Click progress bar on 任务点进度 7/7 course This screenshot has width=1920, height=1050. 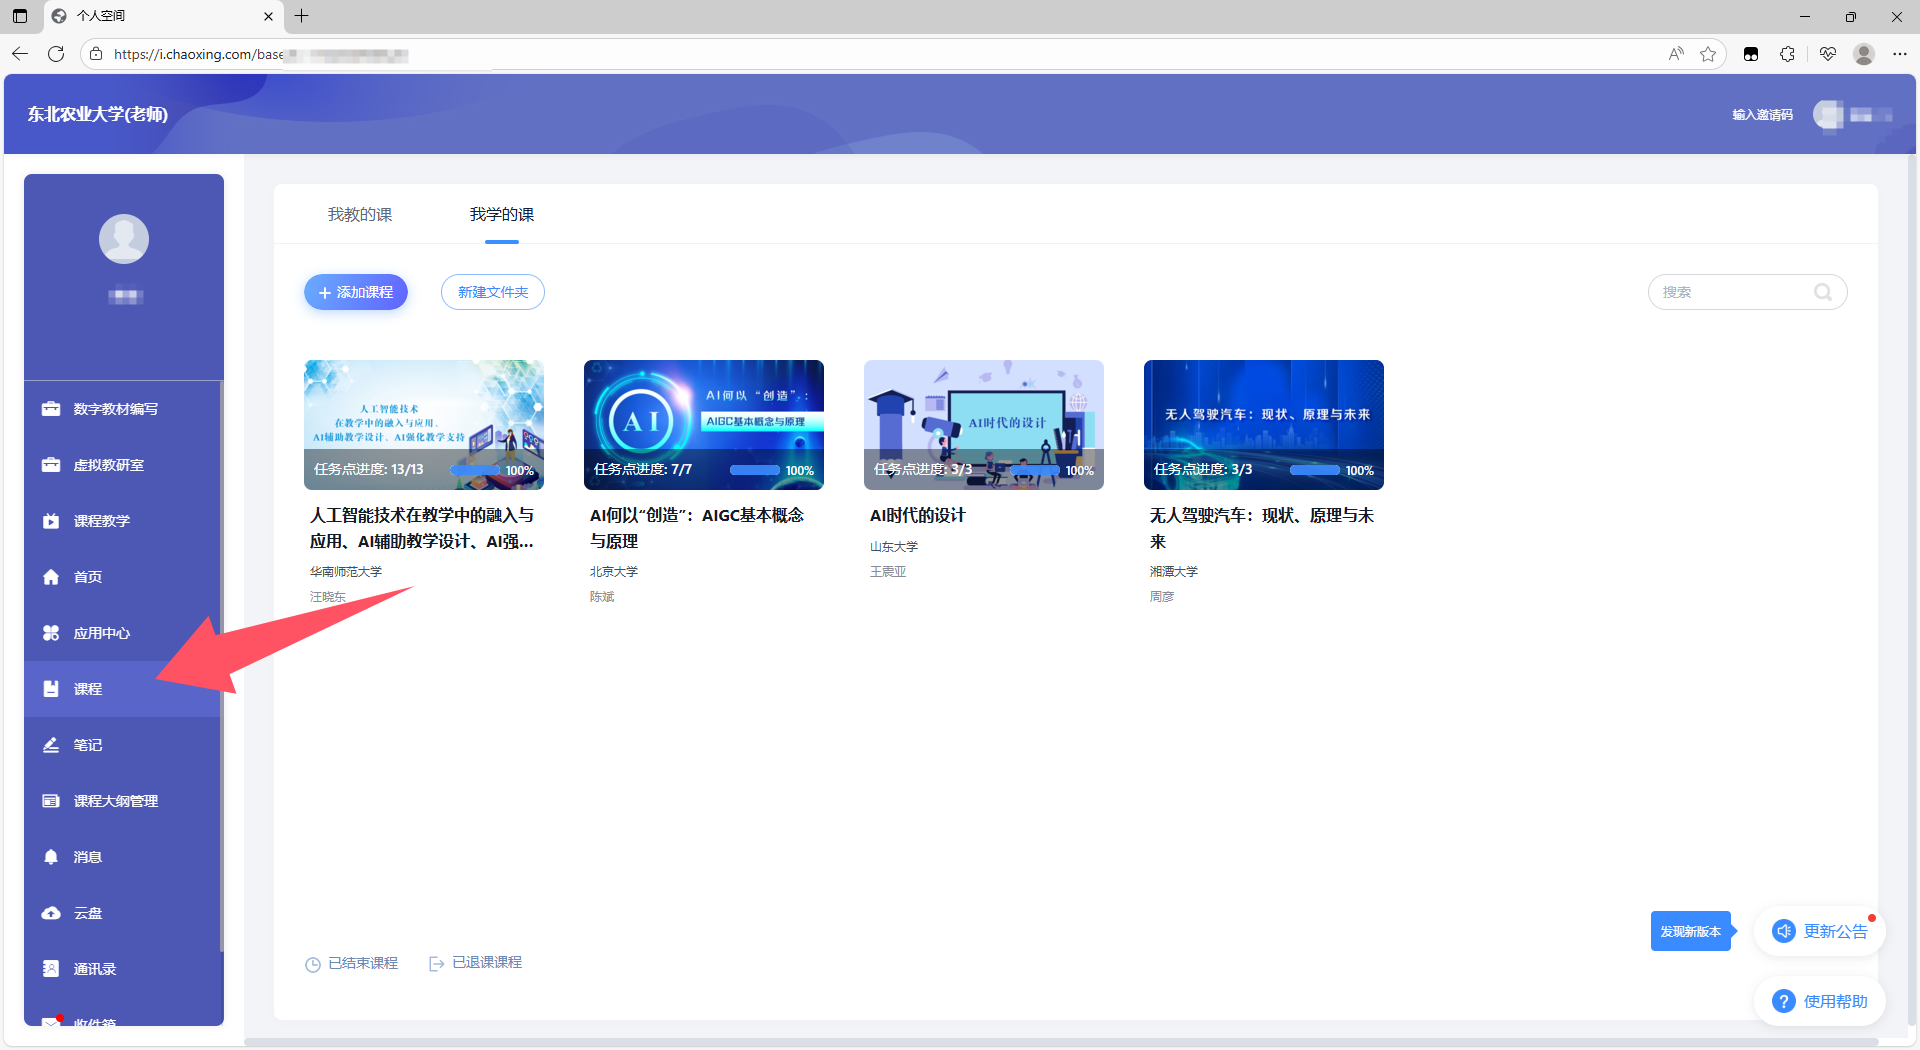coord(755,470)
